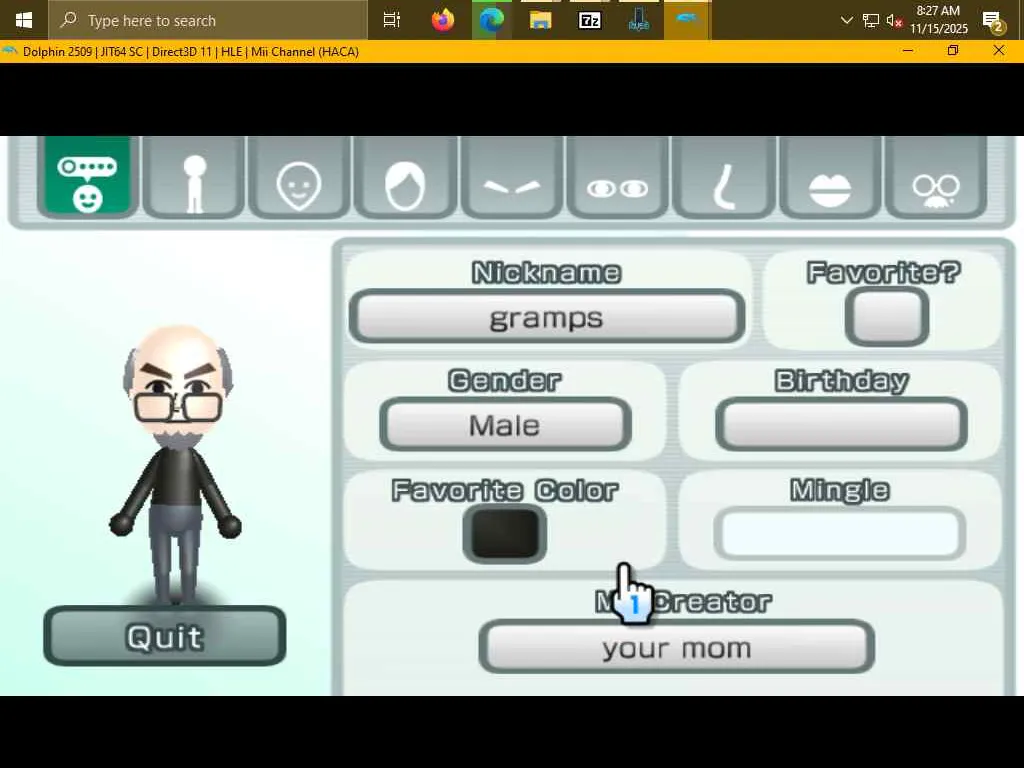Click the Dolphin window title bar icon
Viewport: 1024px width, 768px height.
(x=10, y=52)
